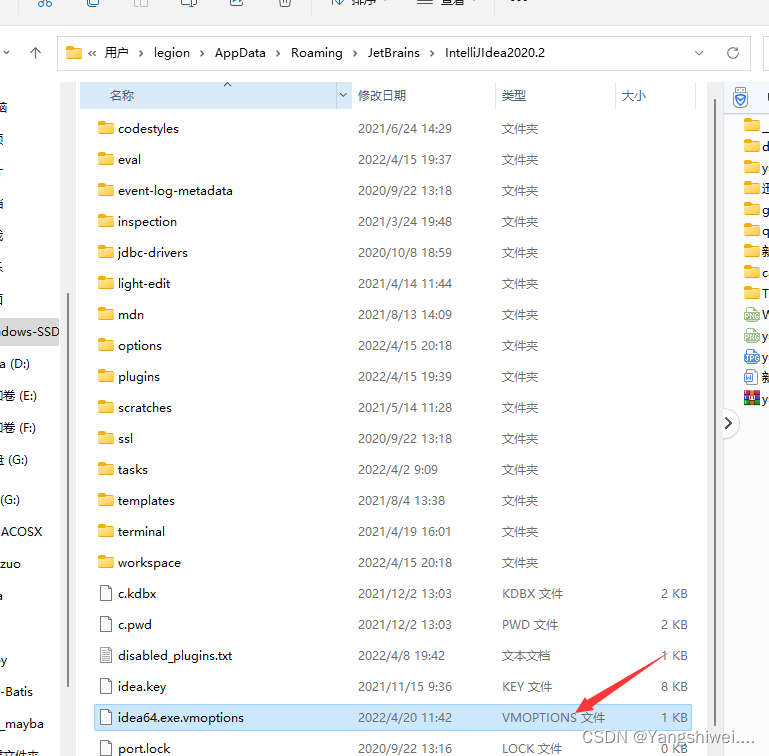Select the tasks folder name

[132, 469]
